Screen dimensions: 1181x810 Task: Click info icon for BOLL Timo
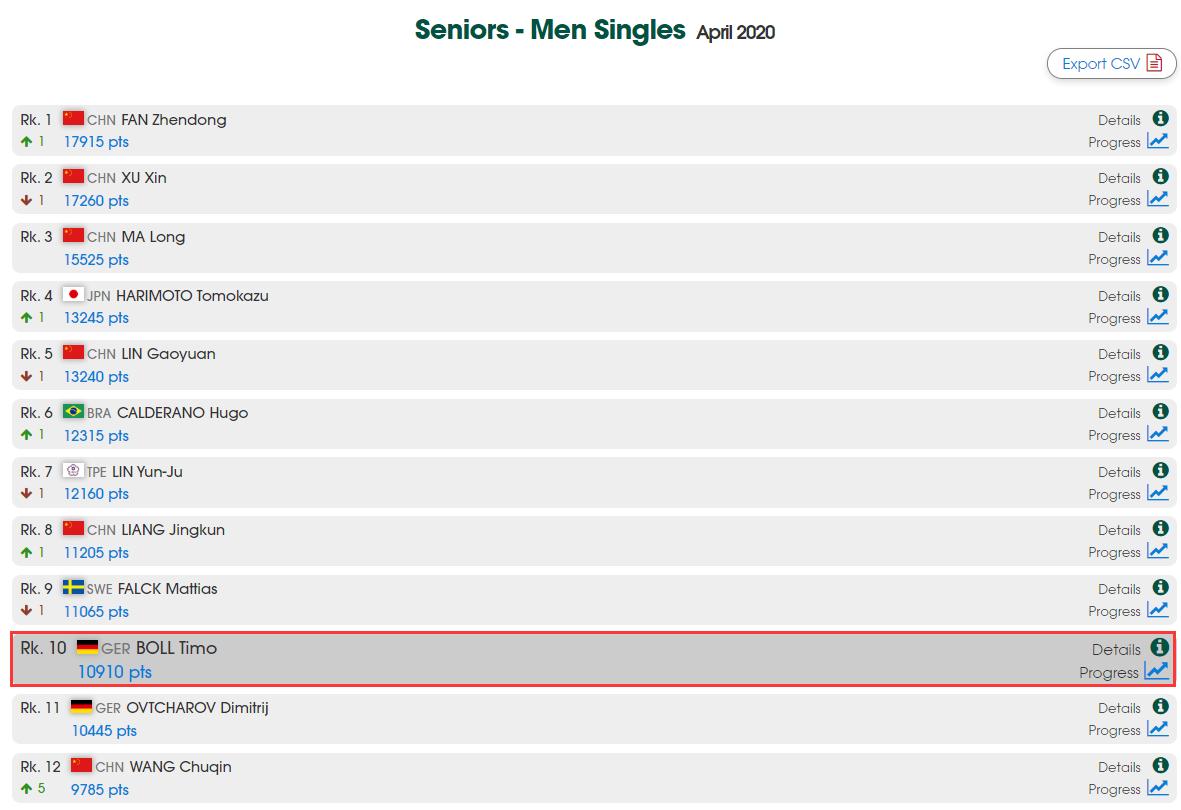[x=1160, y=647]
